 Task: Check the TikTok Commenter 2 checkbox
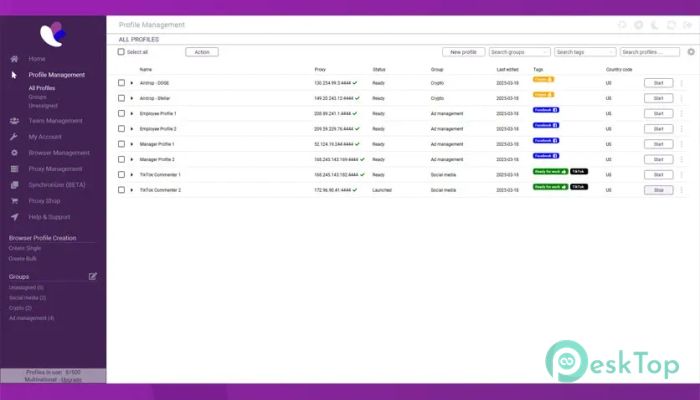click(x=121, y=190)
